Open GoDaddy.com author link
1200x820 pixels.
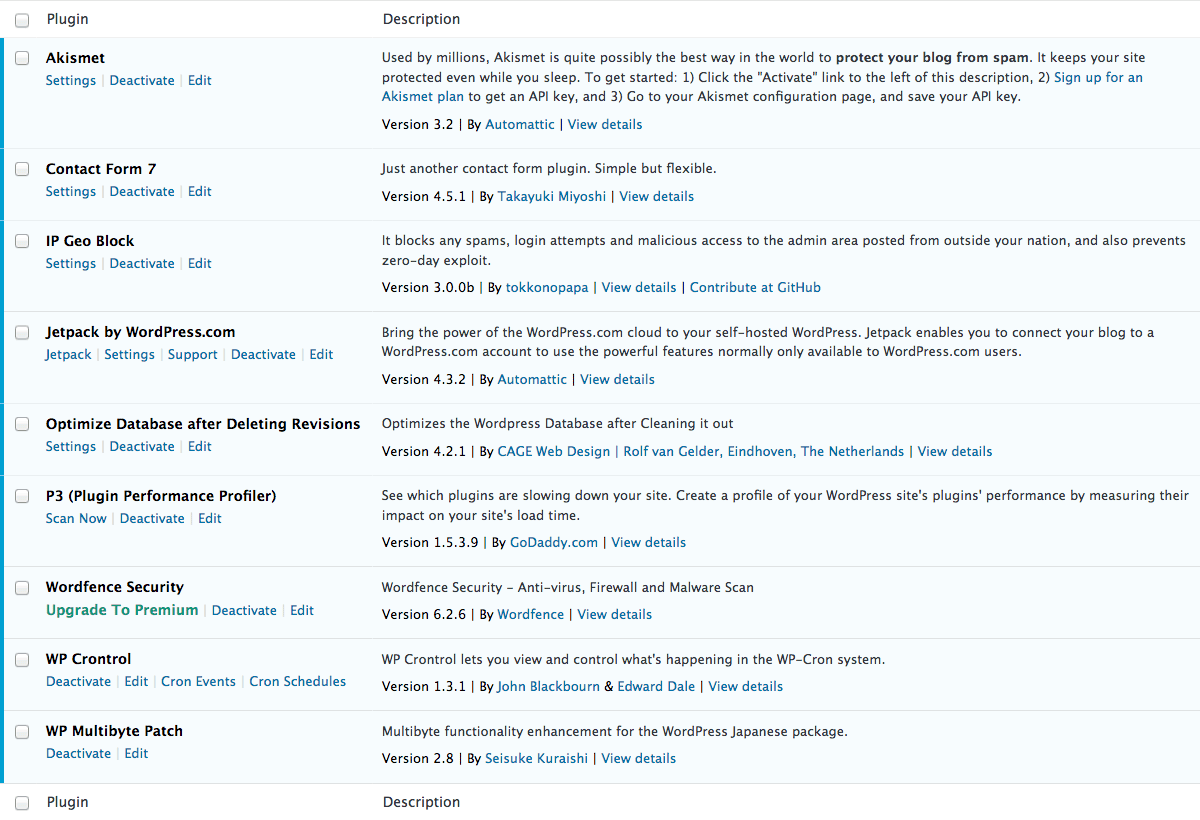(554, 543)
